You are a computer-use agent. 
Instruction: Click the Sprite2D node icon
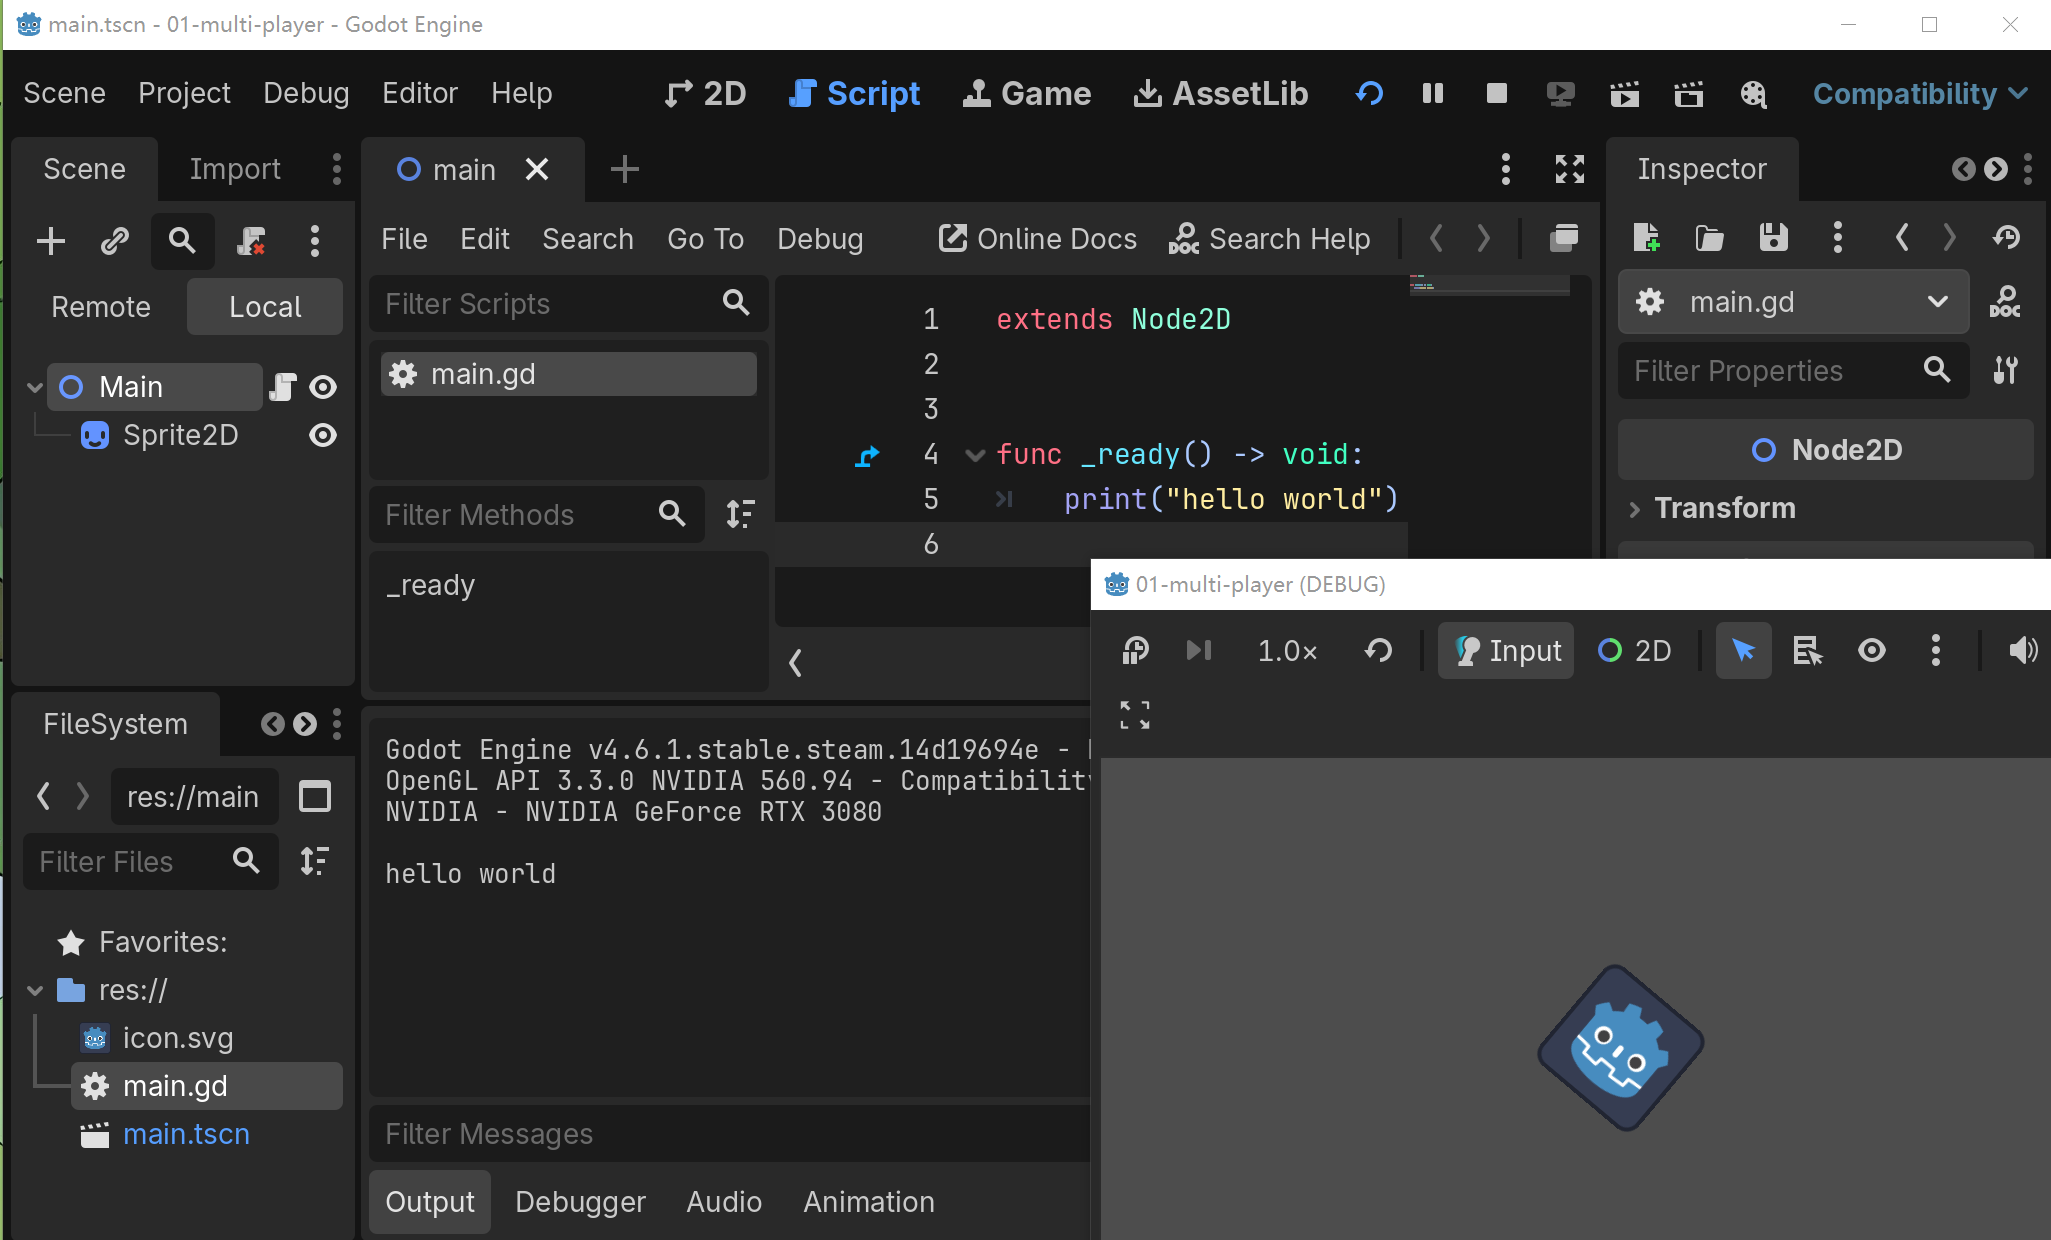pos(95,435)
